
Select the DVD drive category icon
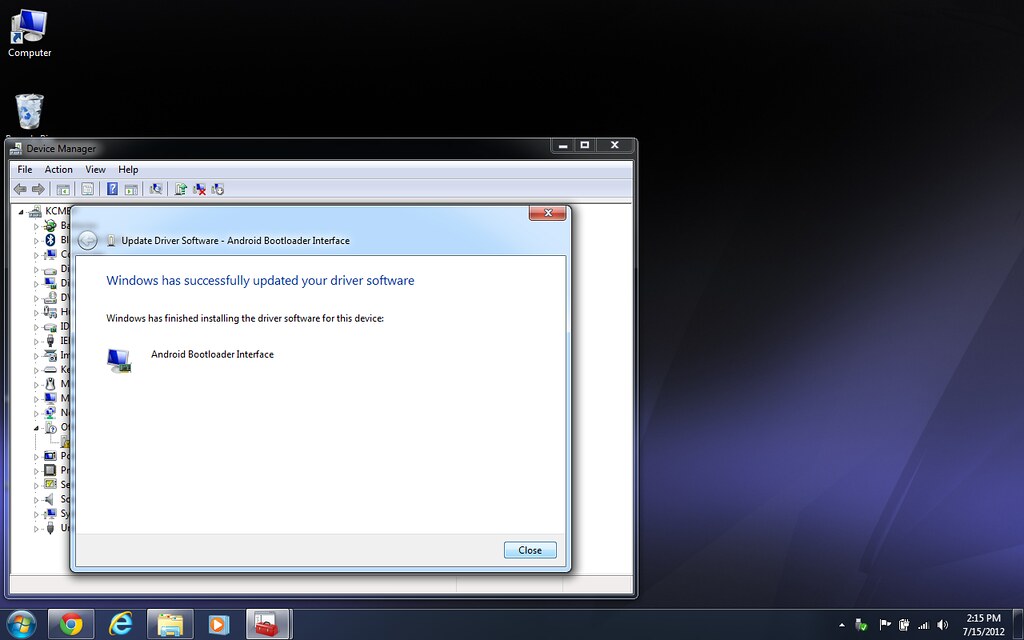(x=50, y=297)
